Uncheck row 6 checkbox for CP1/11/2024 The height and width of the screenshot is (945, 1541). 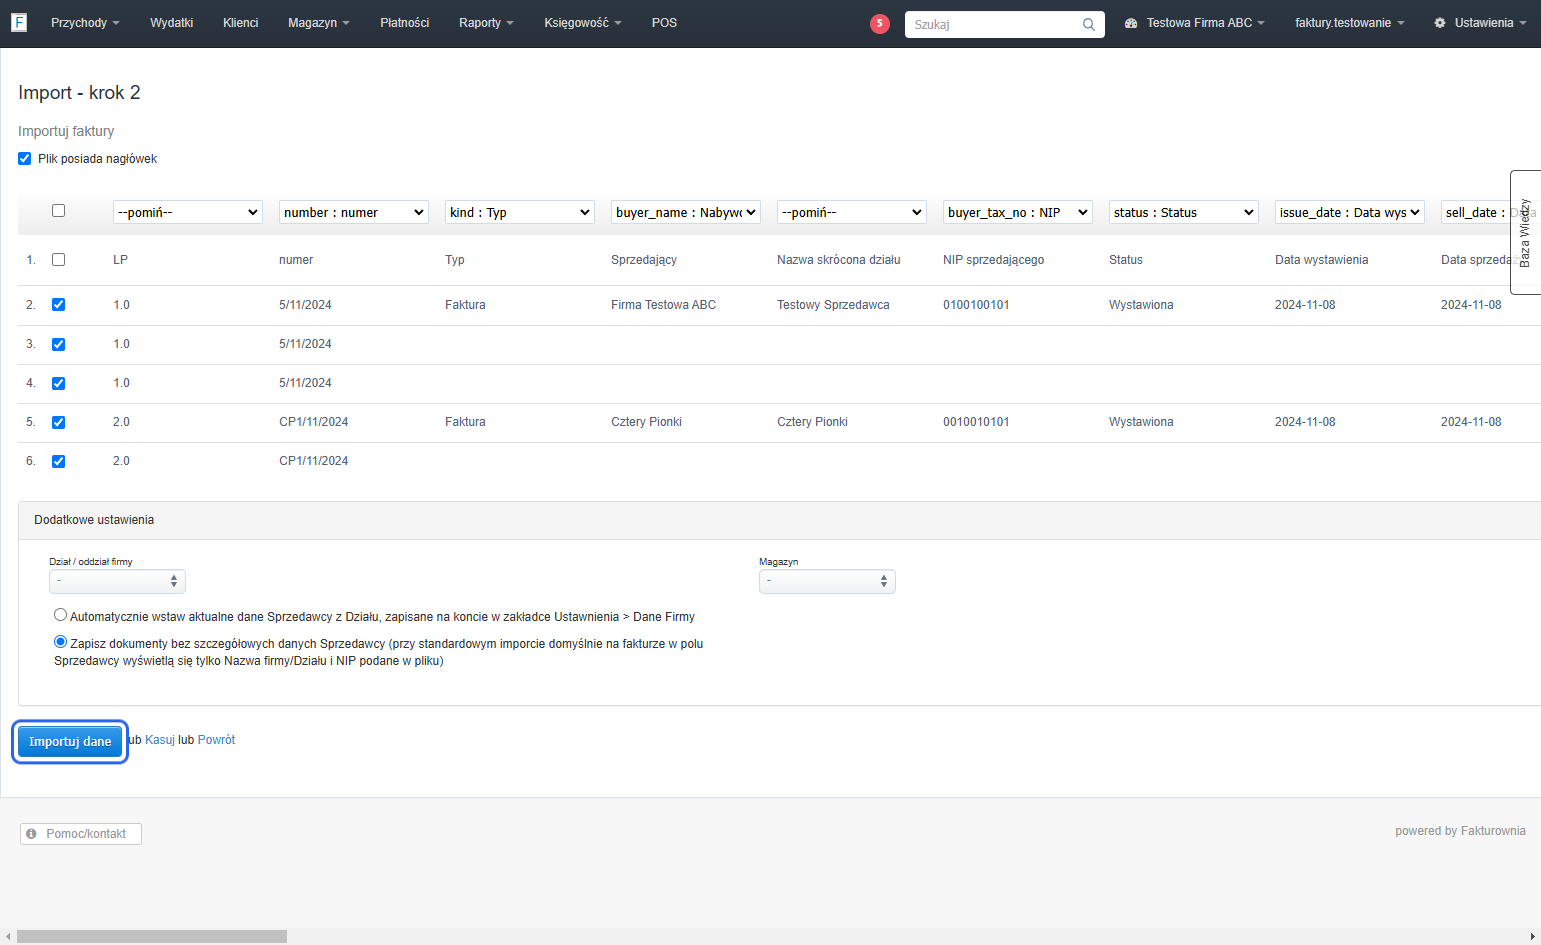(x=58, y=461)
